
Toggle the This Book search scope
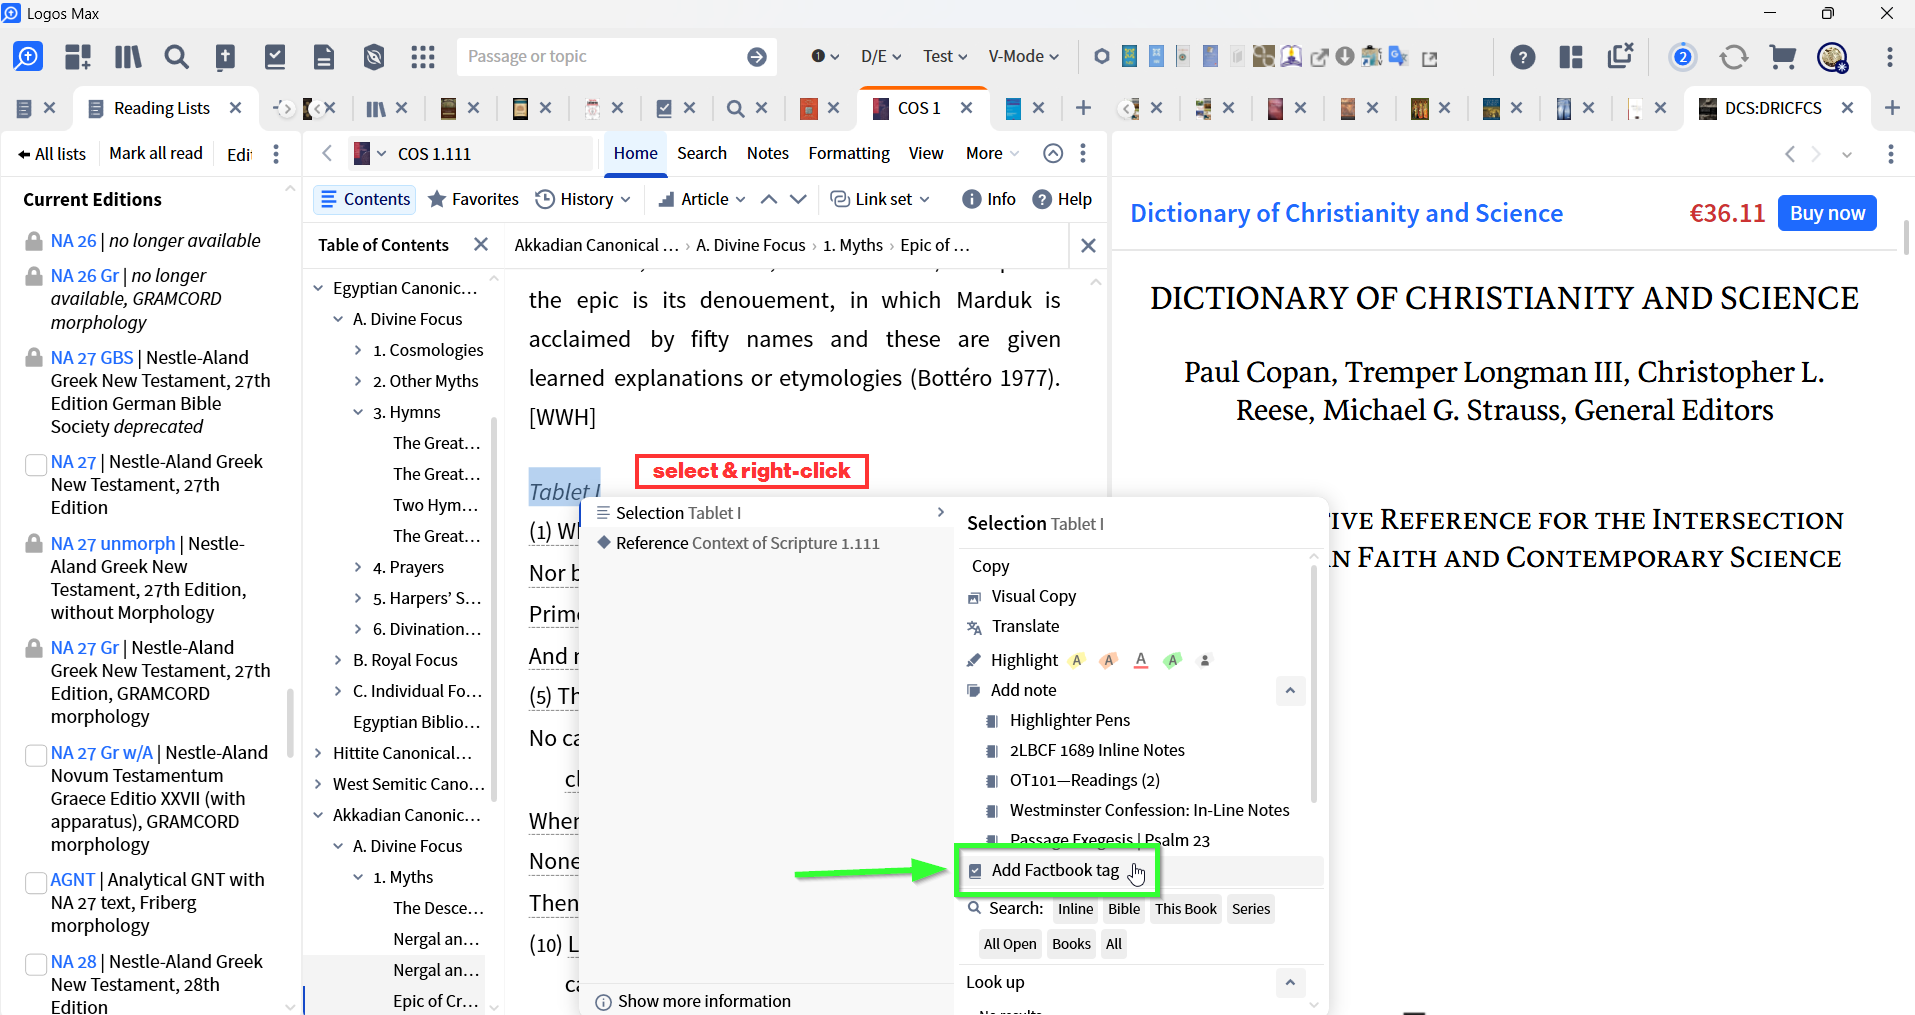1186,909
